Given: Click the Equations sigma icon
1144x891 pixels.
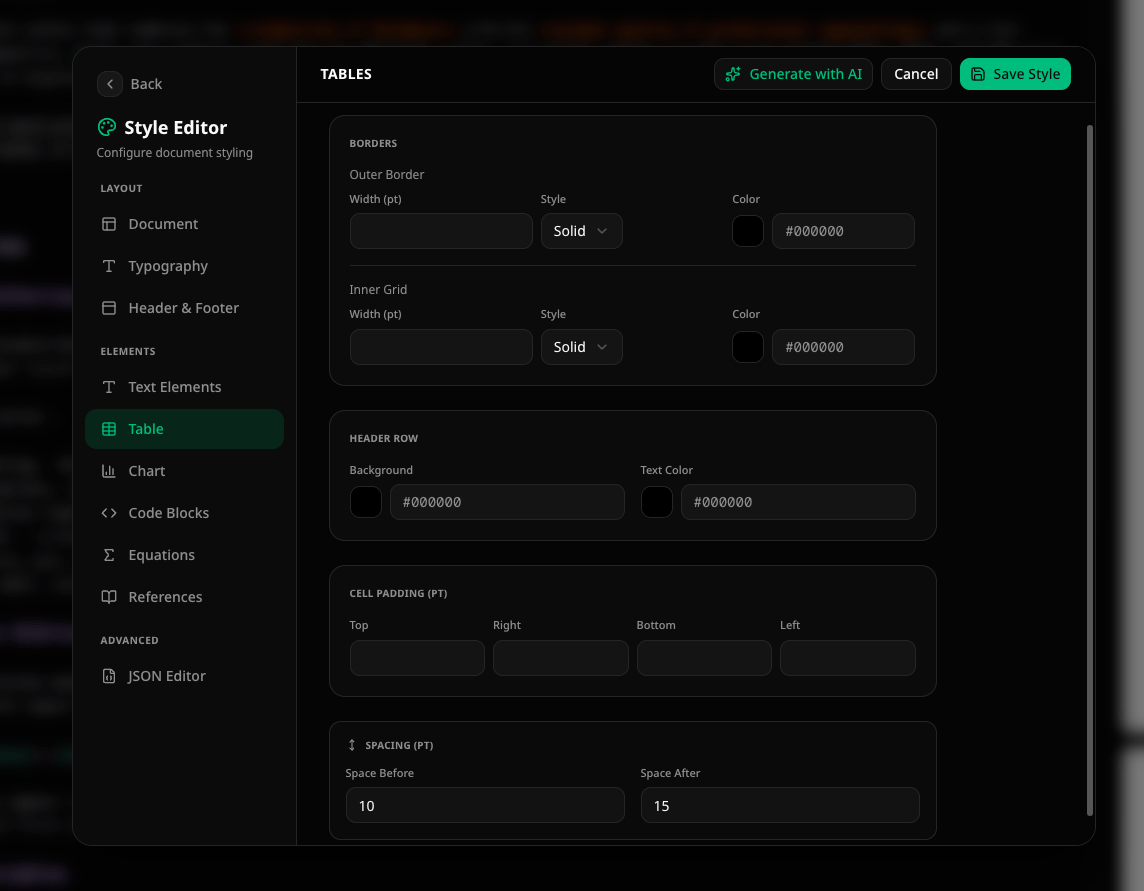Looking at the screenshot, I should (x=109, y=555).
